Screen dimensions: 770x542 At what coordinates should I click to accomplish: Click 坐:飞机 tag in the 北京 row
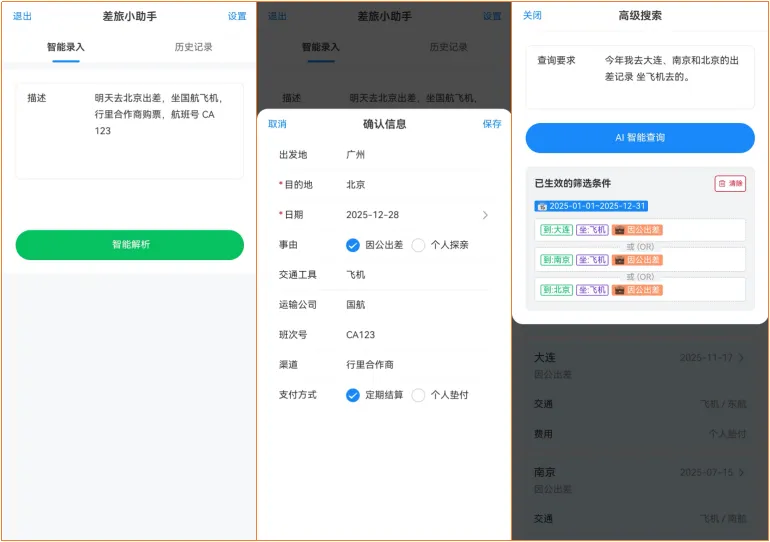pos(592,290)
